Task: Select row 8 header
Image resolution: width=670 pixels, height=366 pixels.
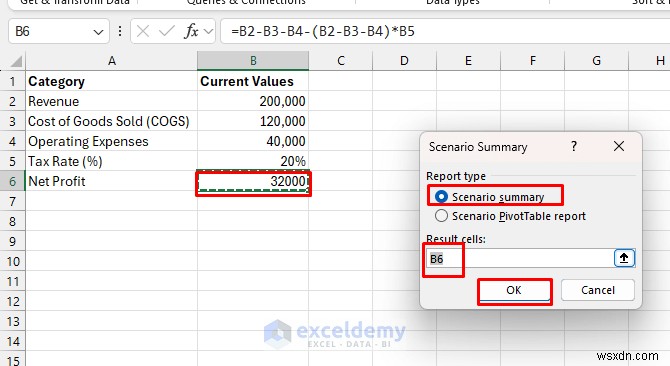Action: [12, 221]
